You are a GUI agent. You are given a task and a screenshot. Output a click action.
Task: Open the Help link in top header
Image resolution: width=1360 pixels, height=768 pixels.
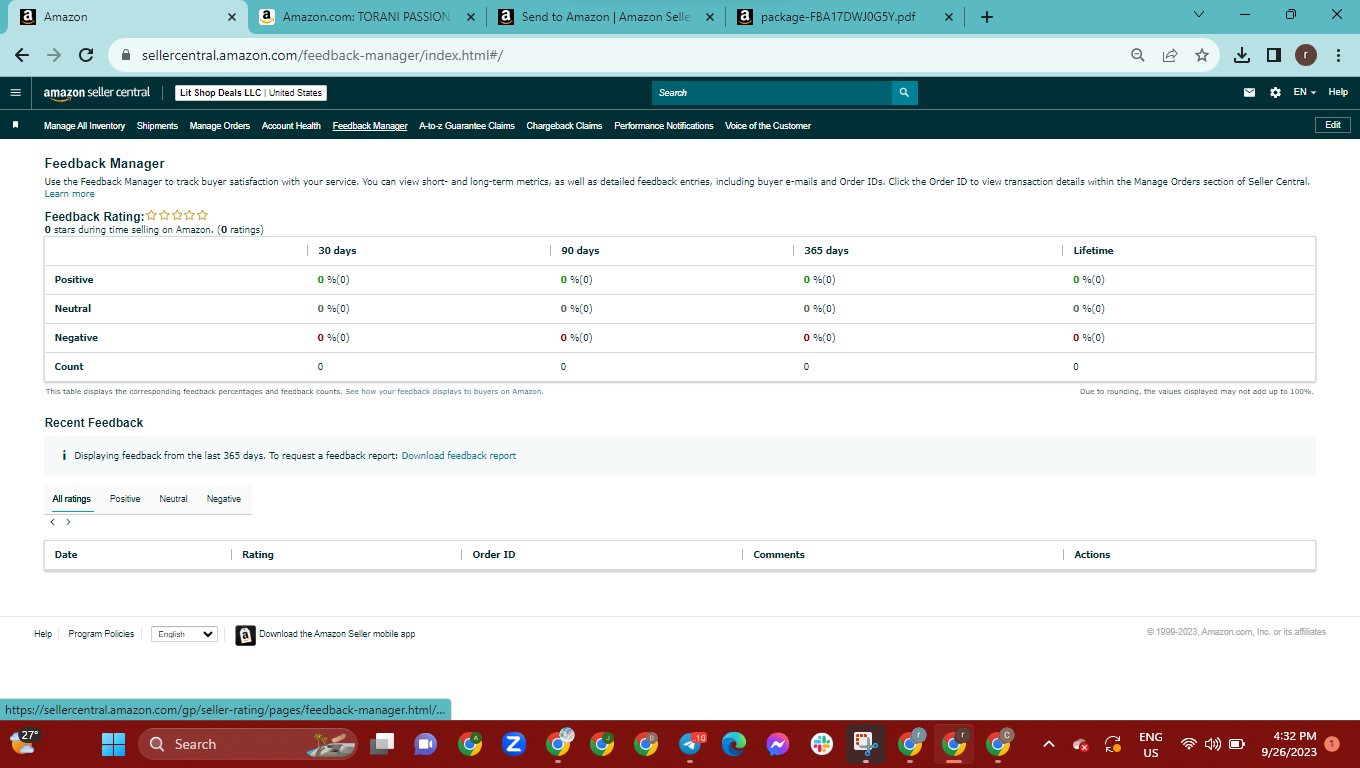tap(1338, 92)
